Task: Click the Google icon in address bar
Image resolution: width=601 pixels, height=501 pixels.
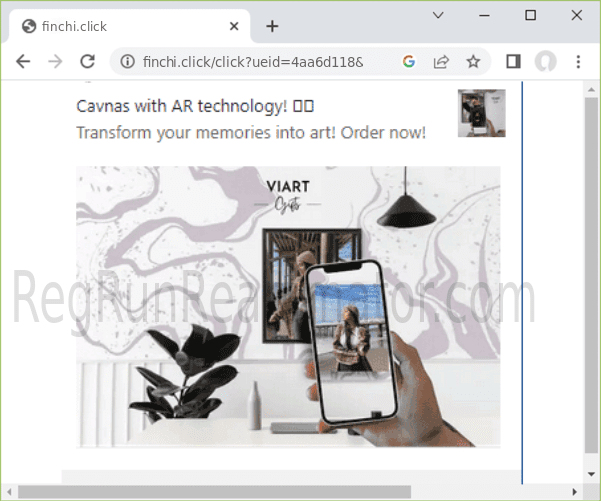Action: coord(408,62)
